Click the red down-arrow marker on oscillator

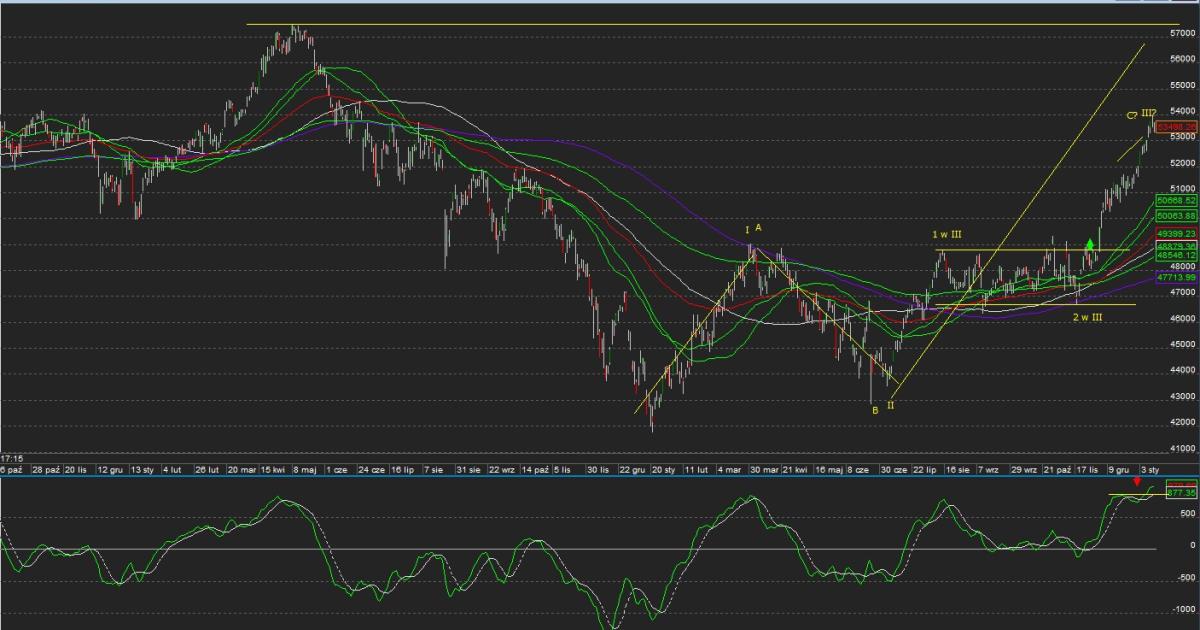point(1136,483)
